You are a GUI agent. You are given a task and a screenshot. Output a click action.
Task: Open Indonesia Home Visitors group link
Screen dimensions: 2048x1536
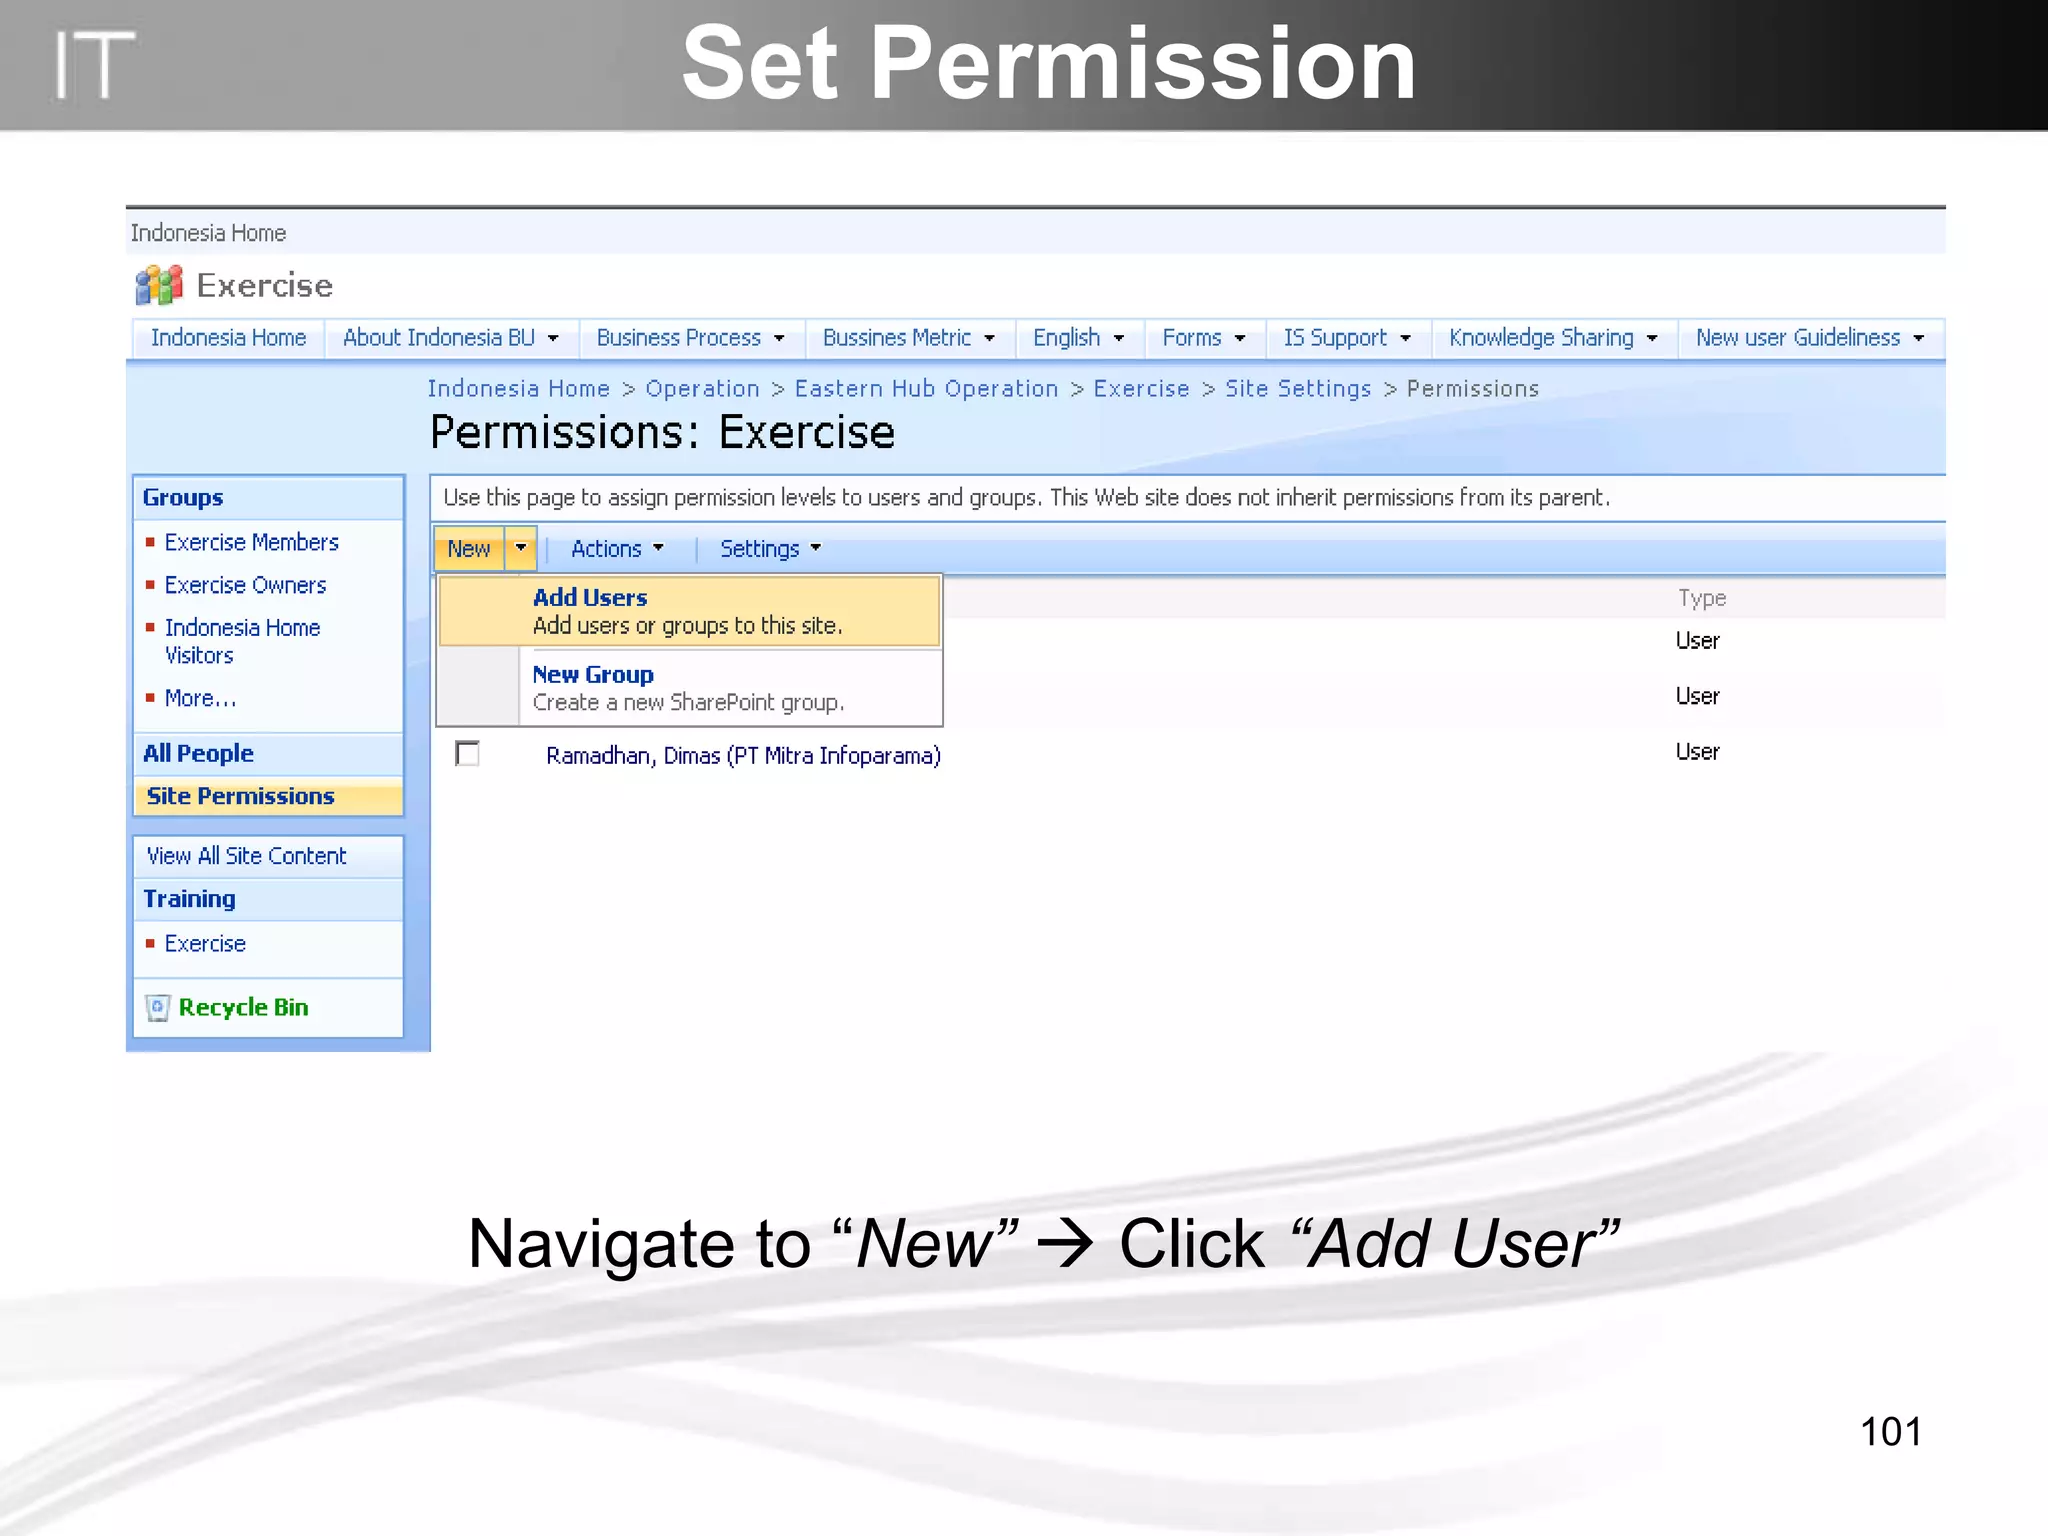pos(242,641)
